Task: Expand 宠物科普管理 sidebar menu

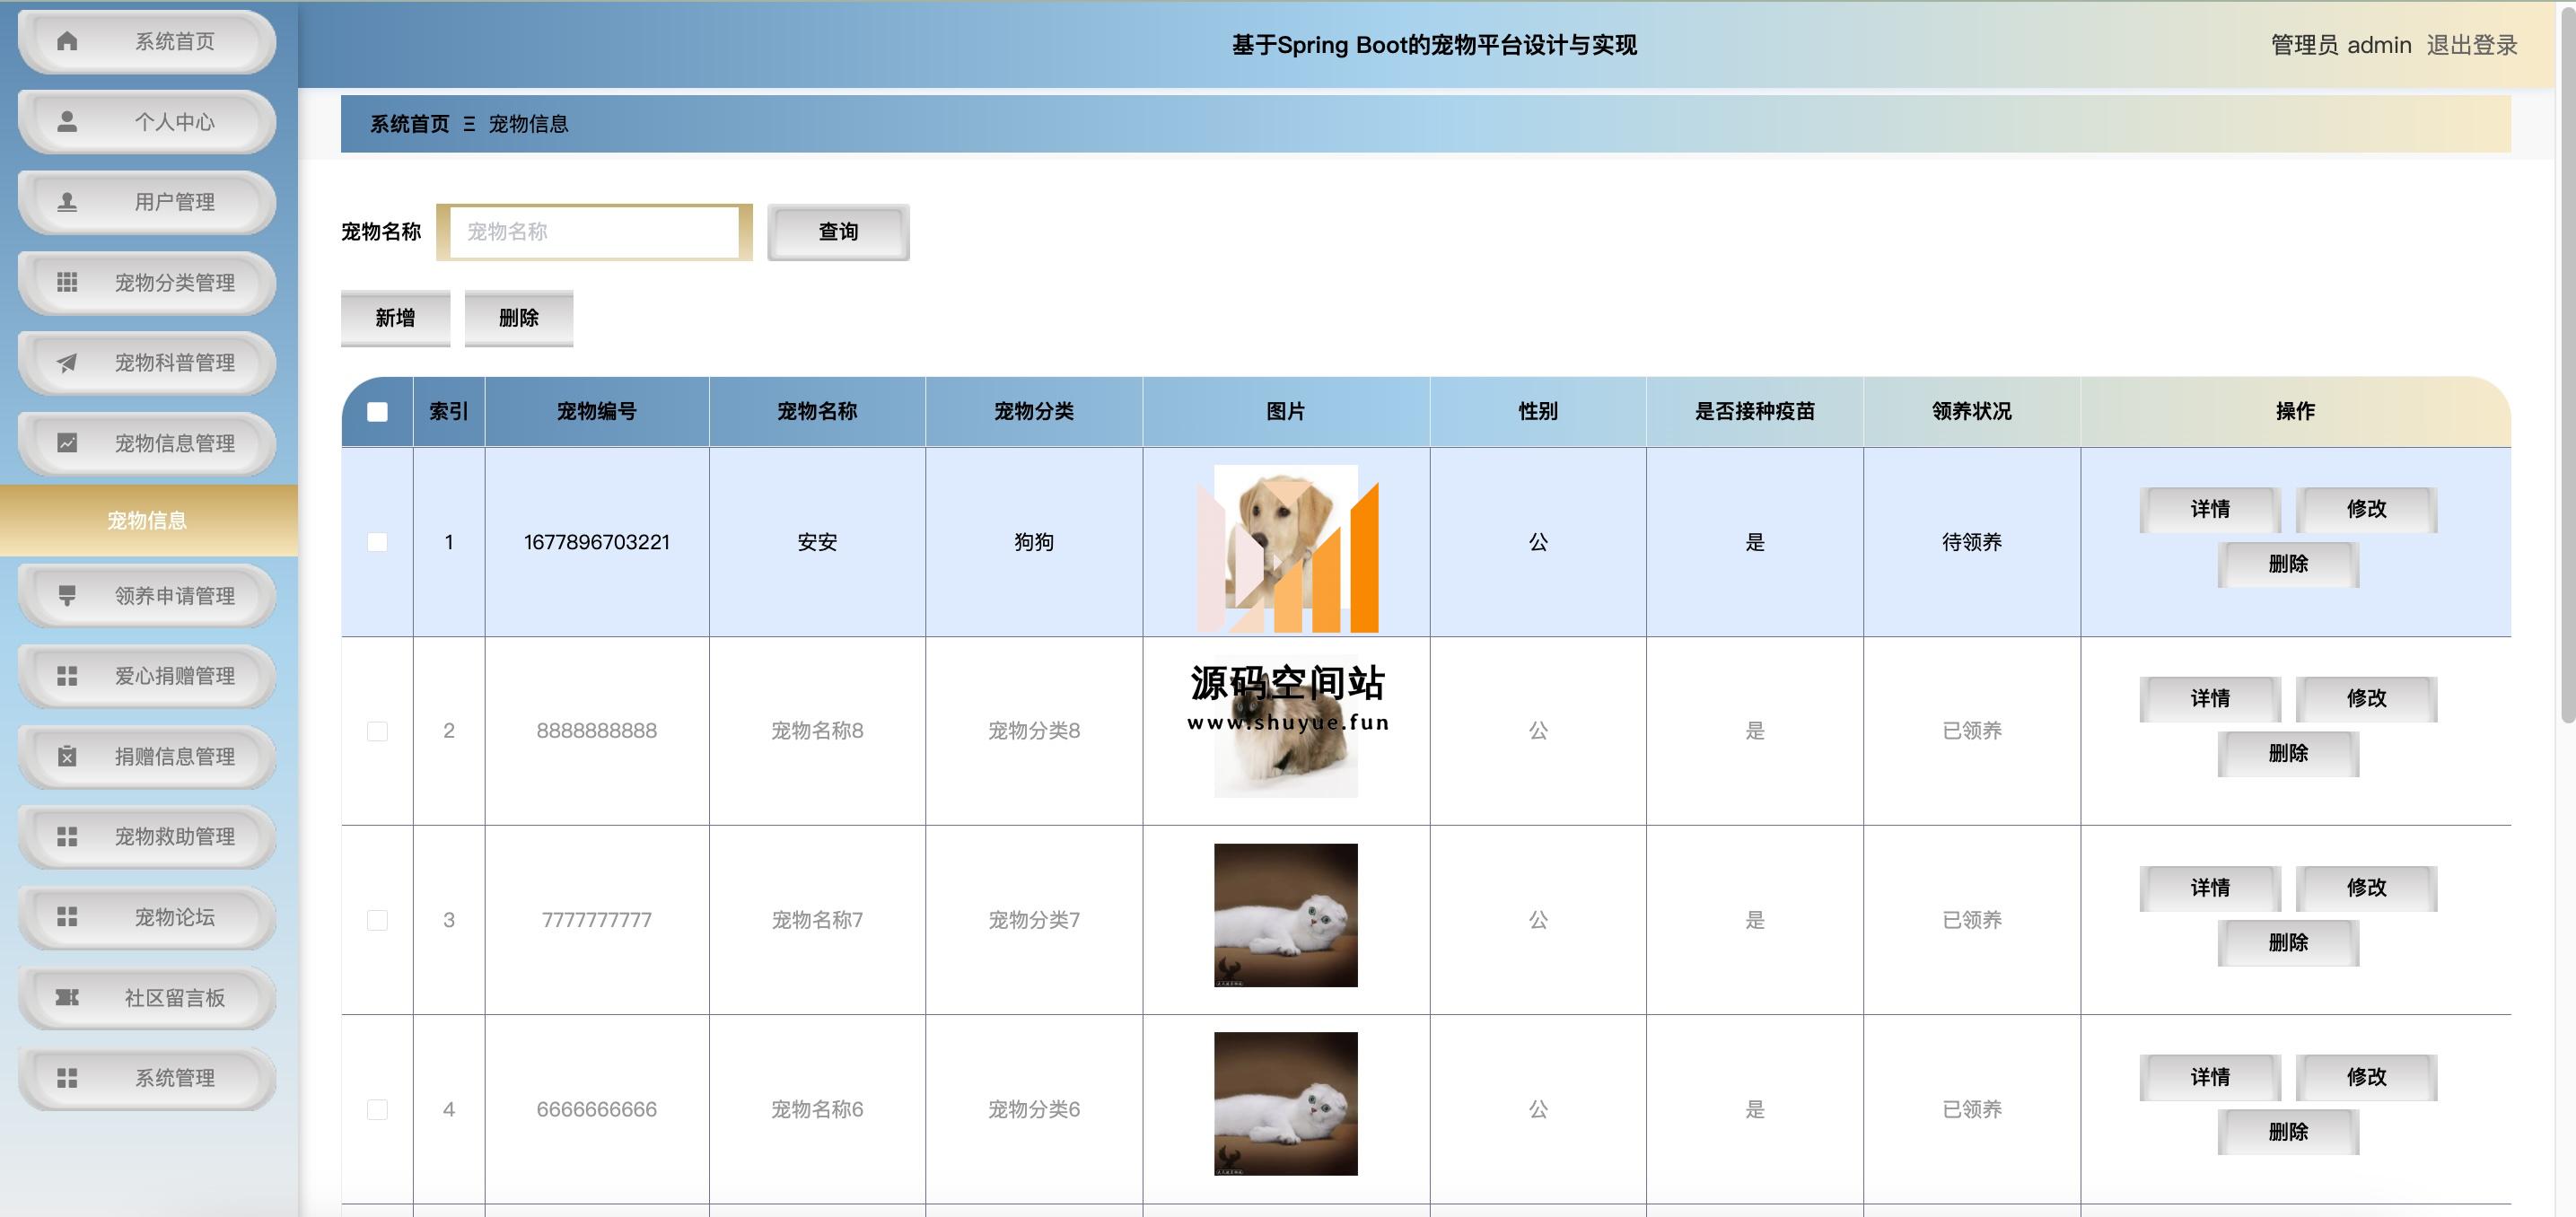Action: pyautogui.click(x=147, y=363)
